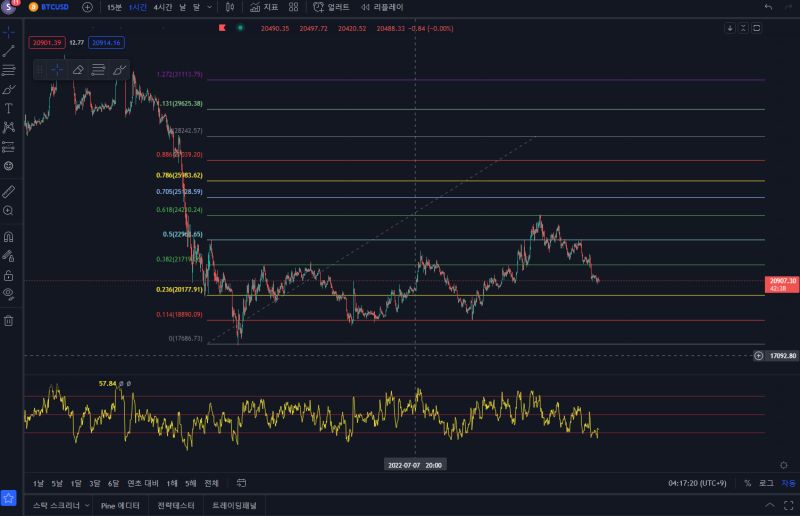The image size is (800, 516).
Task: Expand the timeframe interval dropdown arrow
Action: pos(209,7)
